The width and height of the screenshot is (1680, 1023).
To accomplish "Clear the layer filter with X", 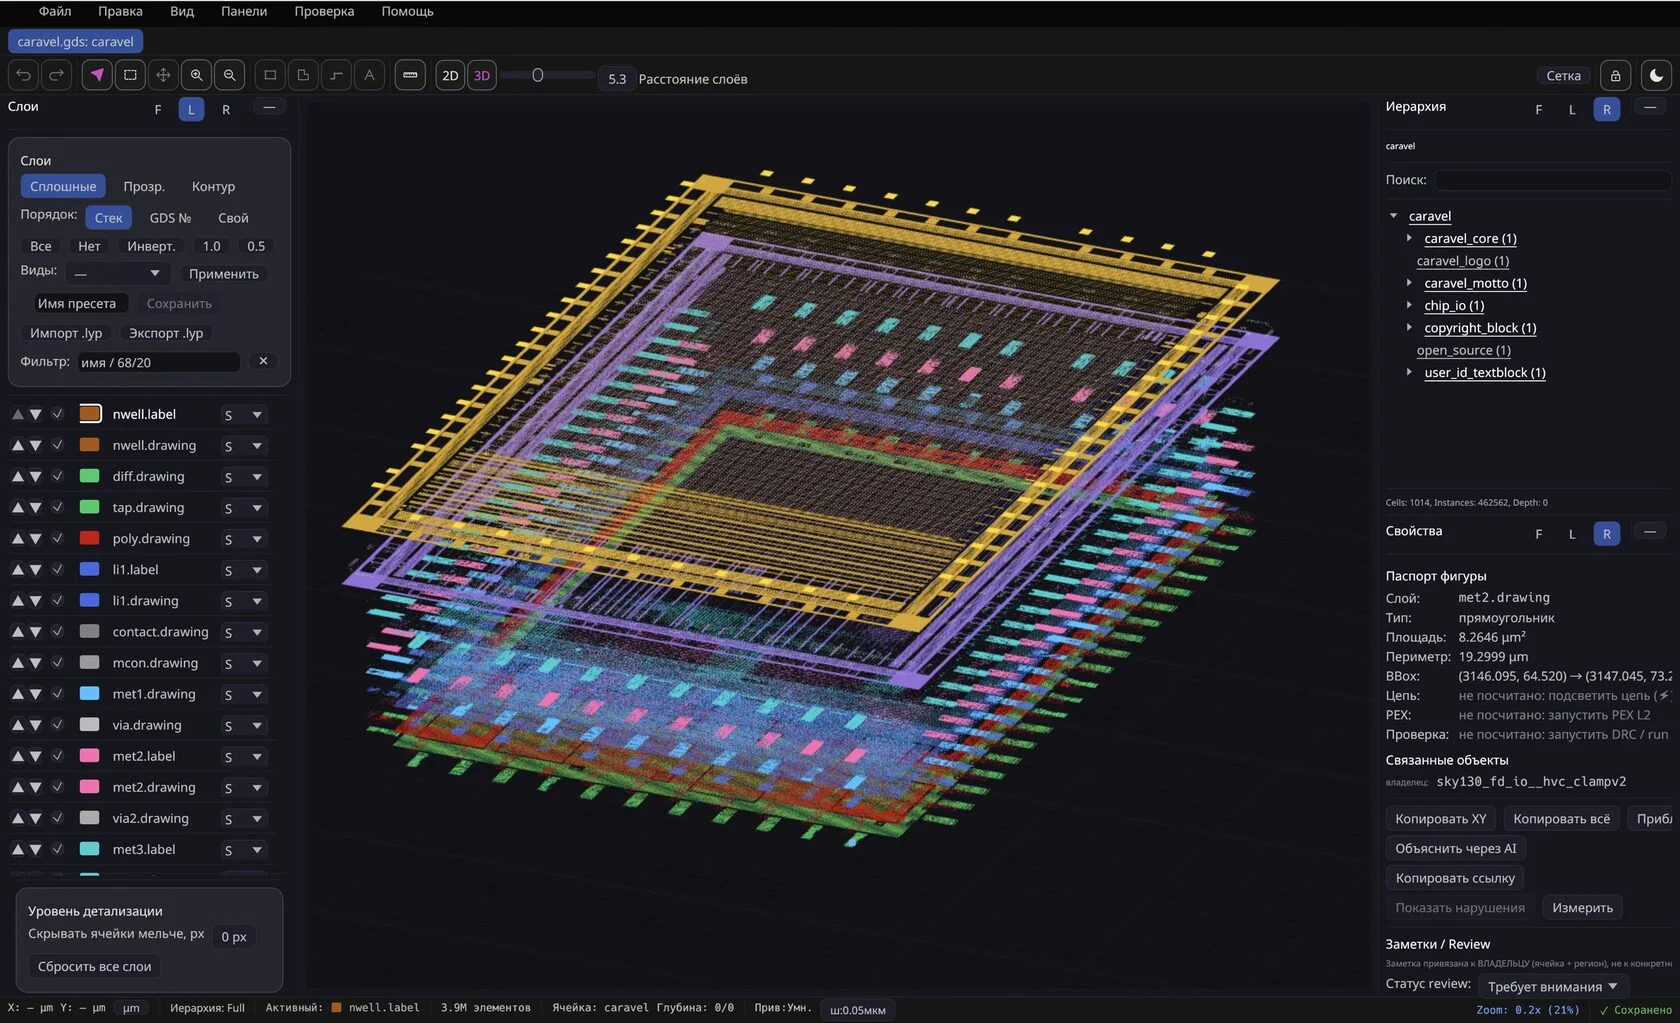I will coord(263,361).
